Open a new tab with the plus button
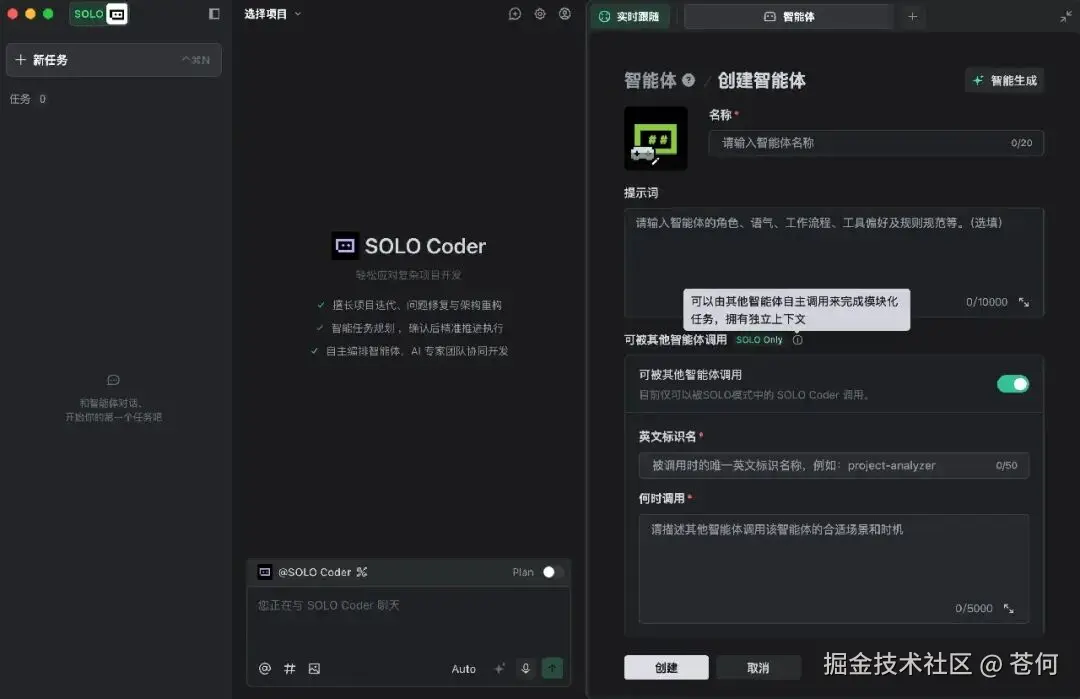Viewport: 1080px width, 699px height. 913,16
